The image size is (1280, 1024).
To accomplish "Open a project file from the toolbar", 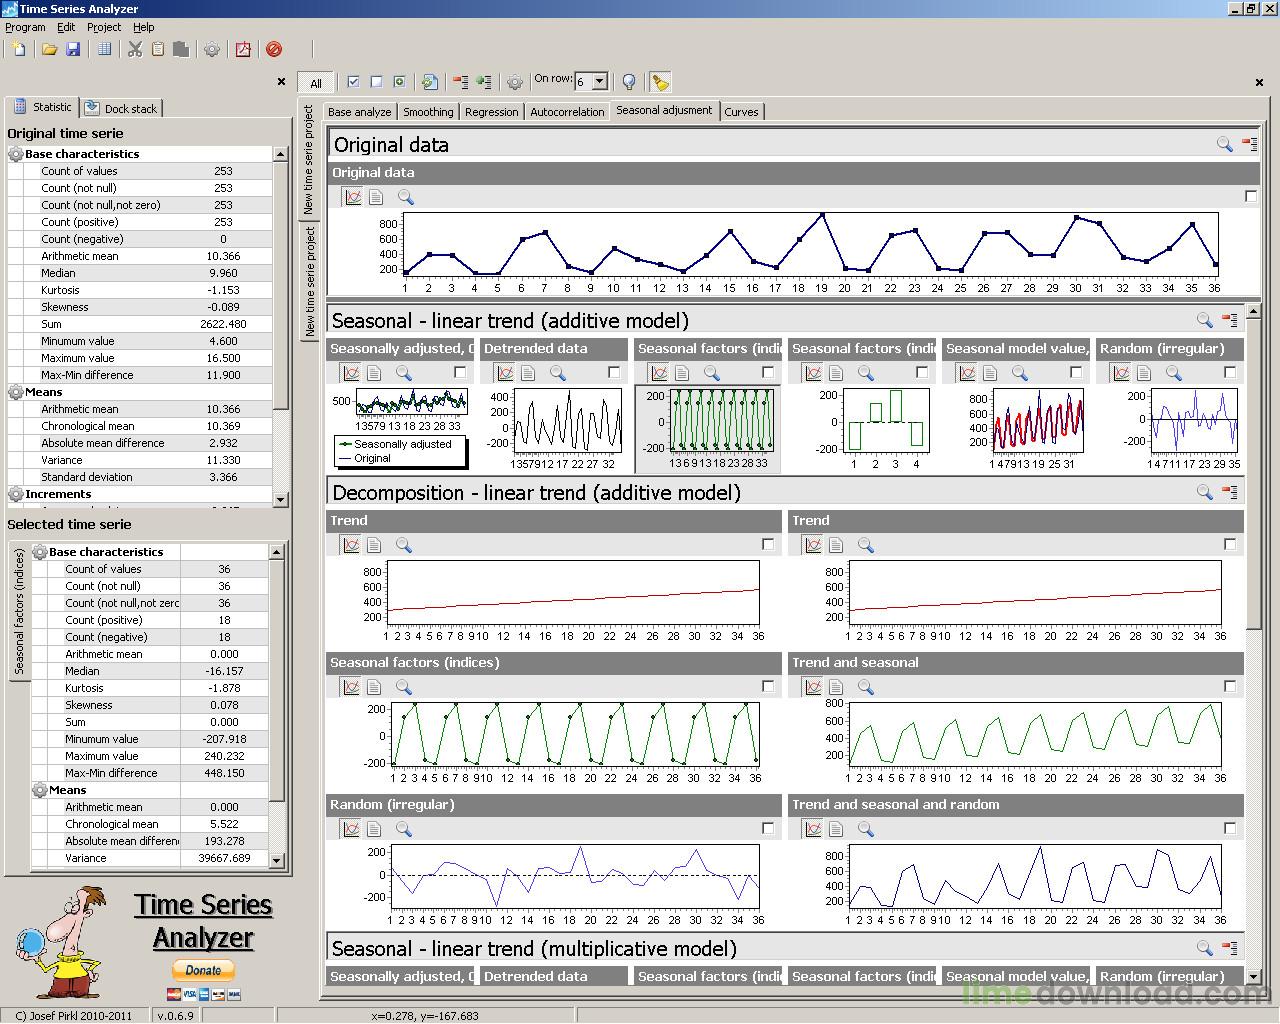I will tap(50, 49).
